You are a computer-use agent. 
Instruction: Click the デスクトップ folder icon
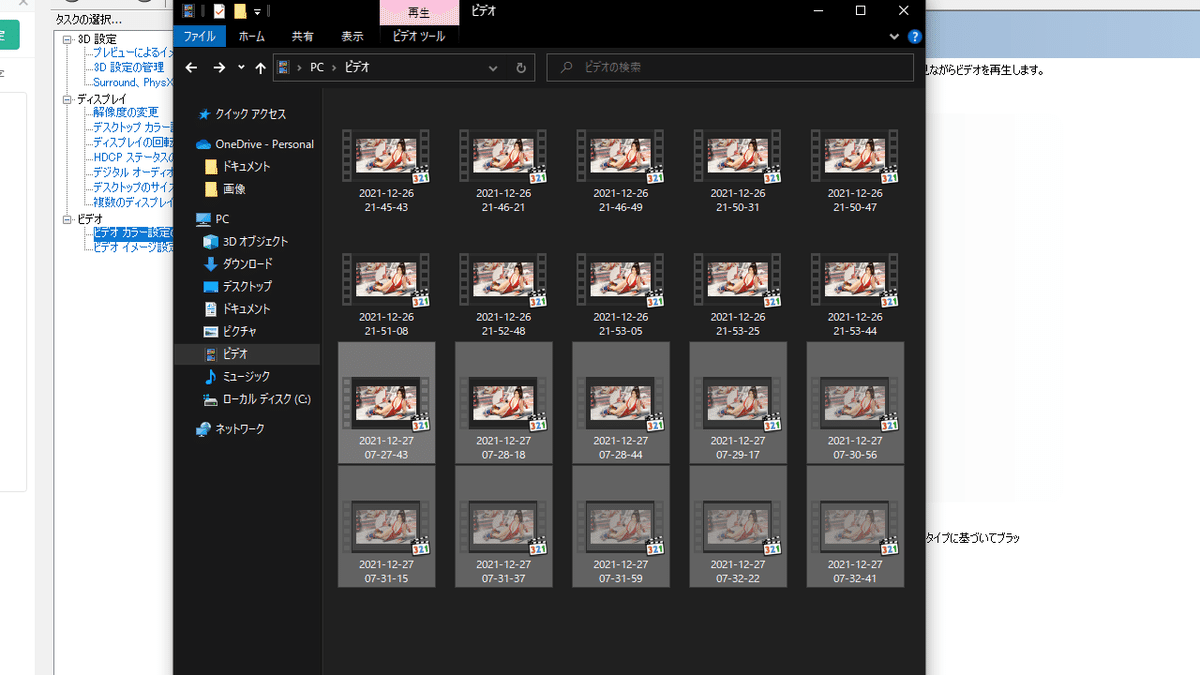(x=211, y=286)
